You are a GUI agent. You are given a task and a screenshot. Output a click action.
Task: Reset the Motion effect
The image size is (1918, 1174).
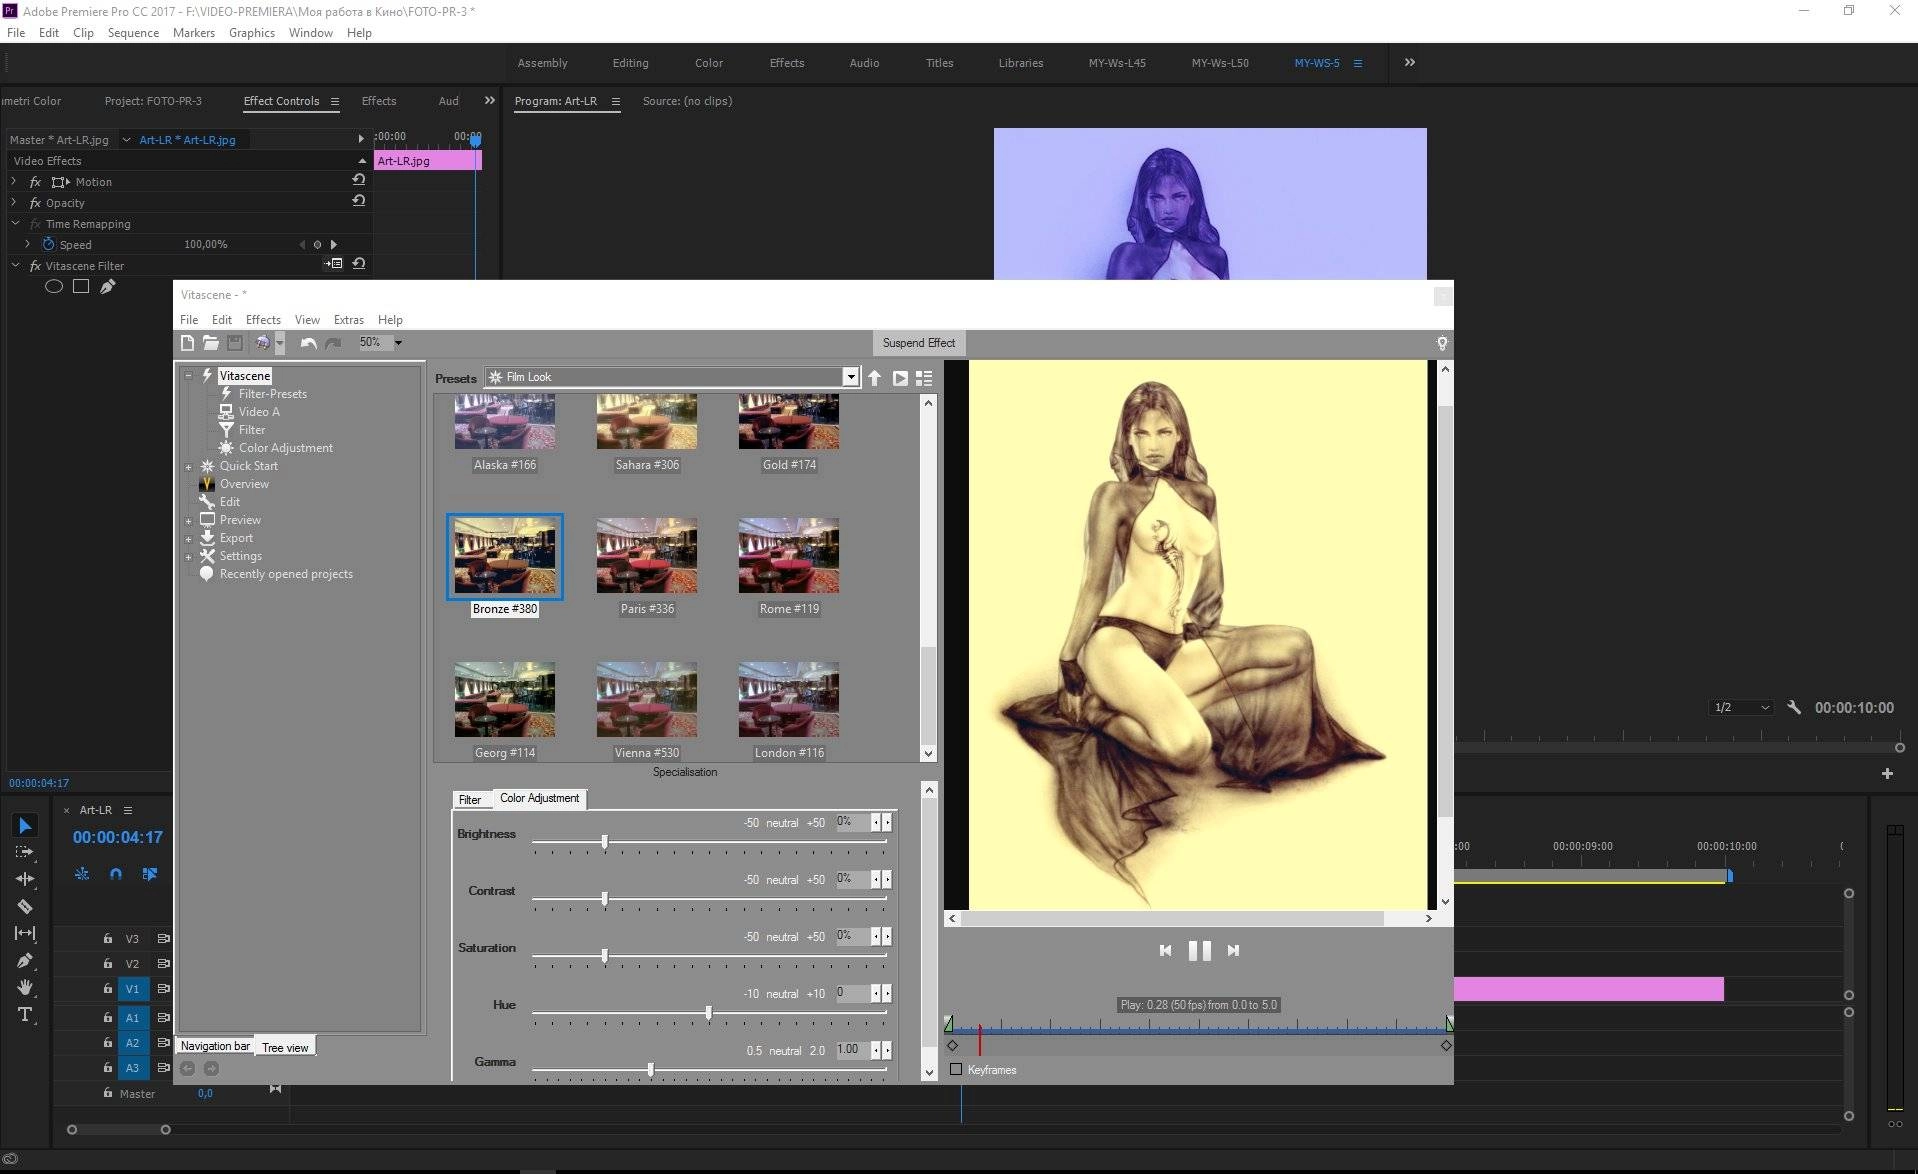pos(358,180)
